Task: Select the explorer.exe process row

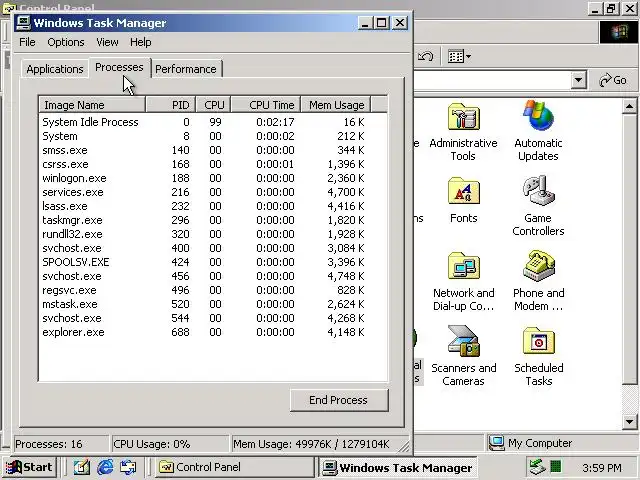Action: (x=204, y=332)
